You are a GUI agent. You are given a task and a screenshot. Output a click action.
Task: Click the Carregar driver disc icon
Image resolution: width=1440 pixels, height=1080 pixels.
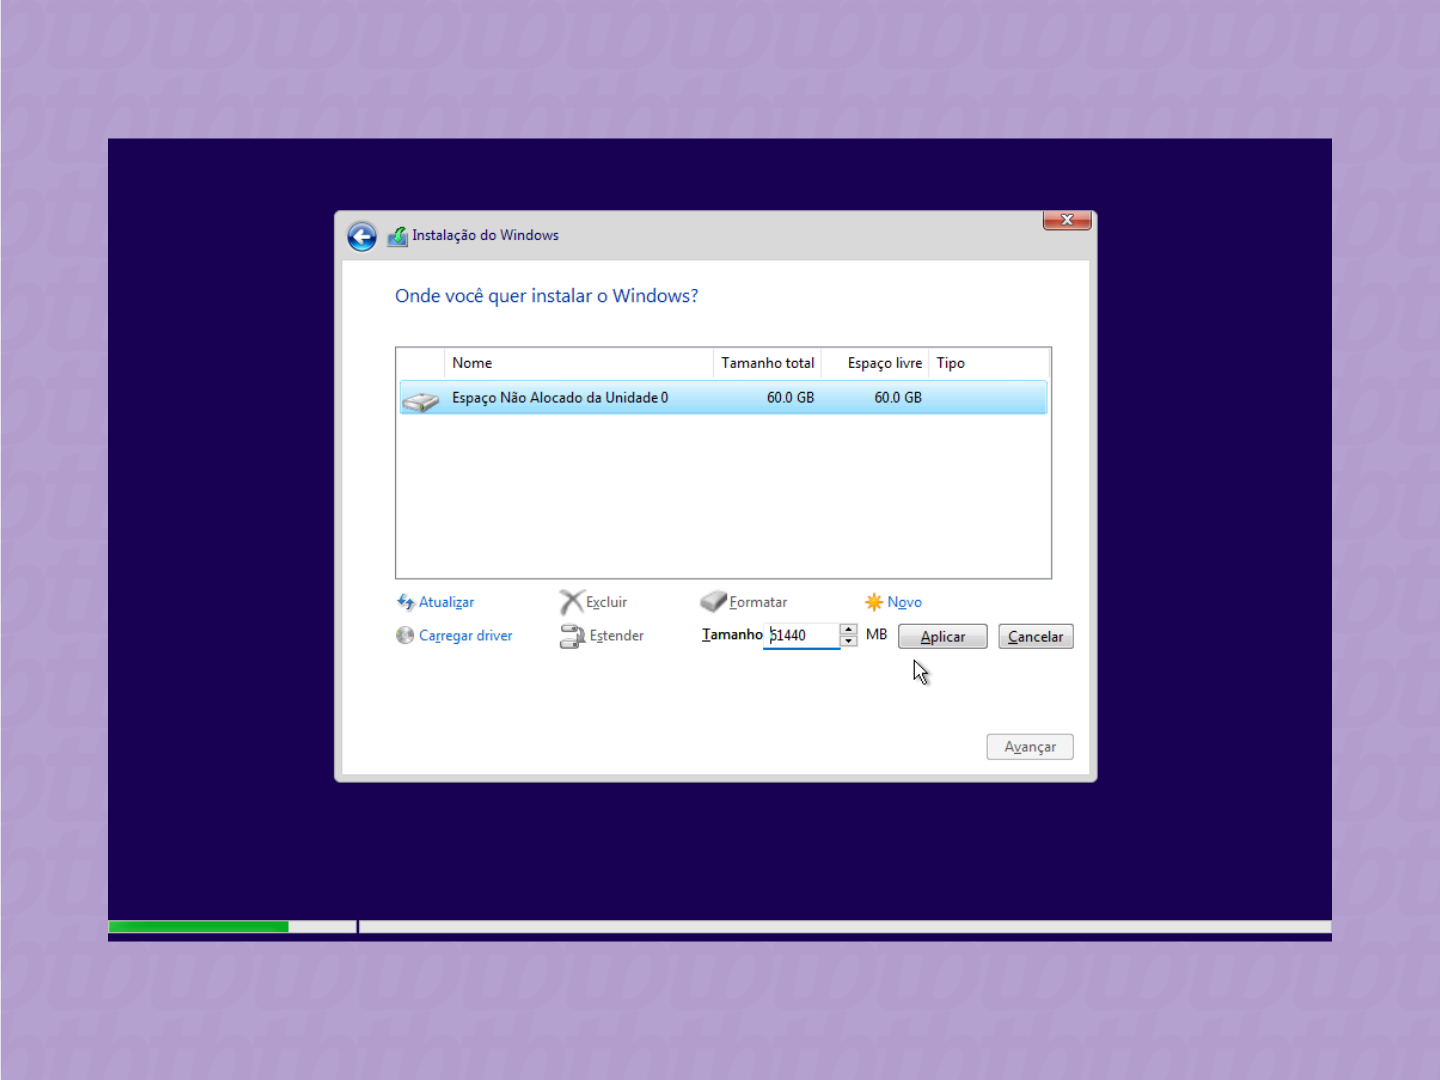click(x=405, y=636)
